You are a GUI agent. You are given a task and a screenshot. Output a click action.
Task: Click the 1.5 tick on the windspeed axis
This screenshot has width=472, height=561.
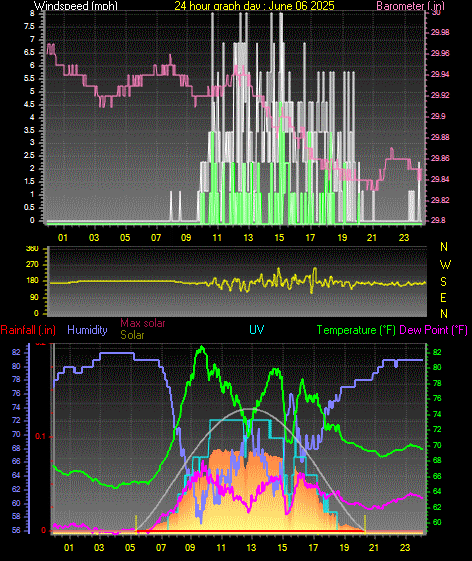[29, 181]
